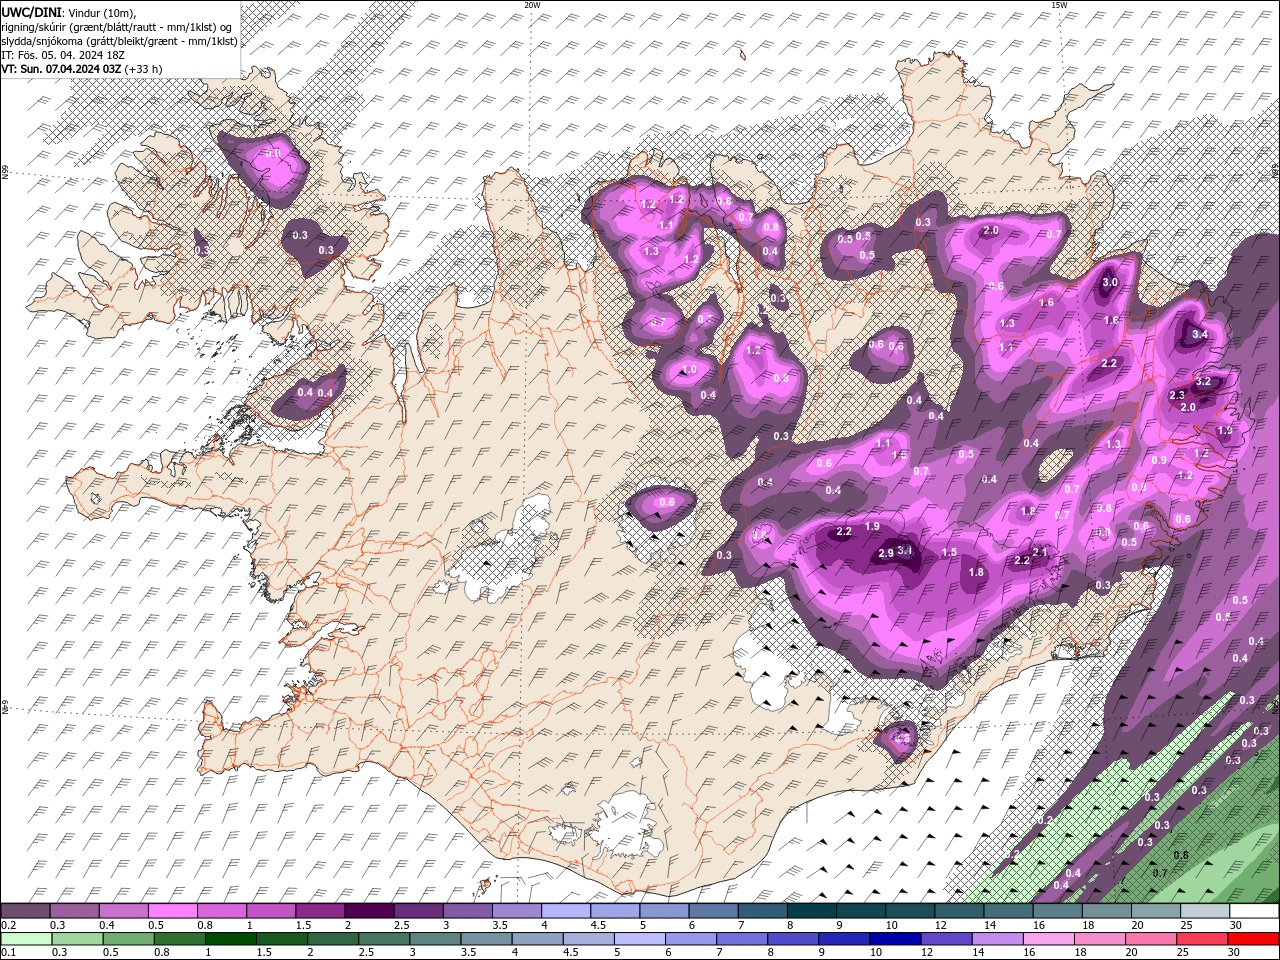Click the legend description 'slydda/snjókoma (grátt/bleikt/grænt - mm/1klst)'
This screenshot has height=960, width=1280.
tap(120, 41)
